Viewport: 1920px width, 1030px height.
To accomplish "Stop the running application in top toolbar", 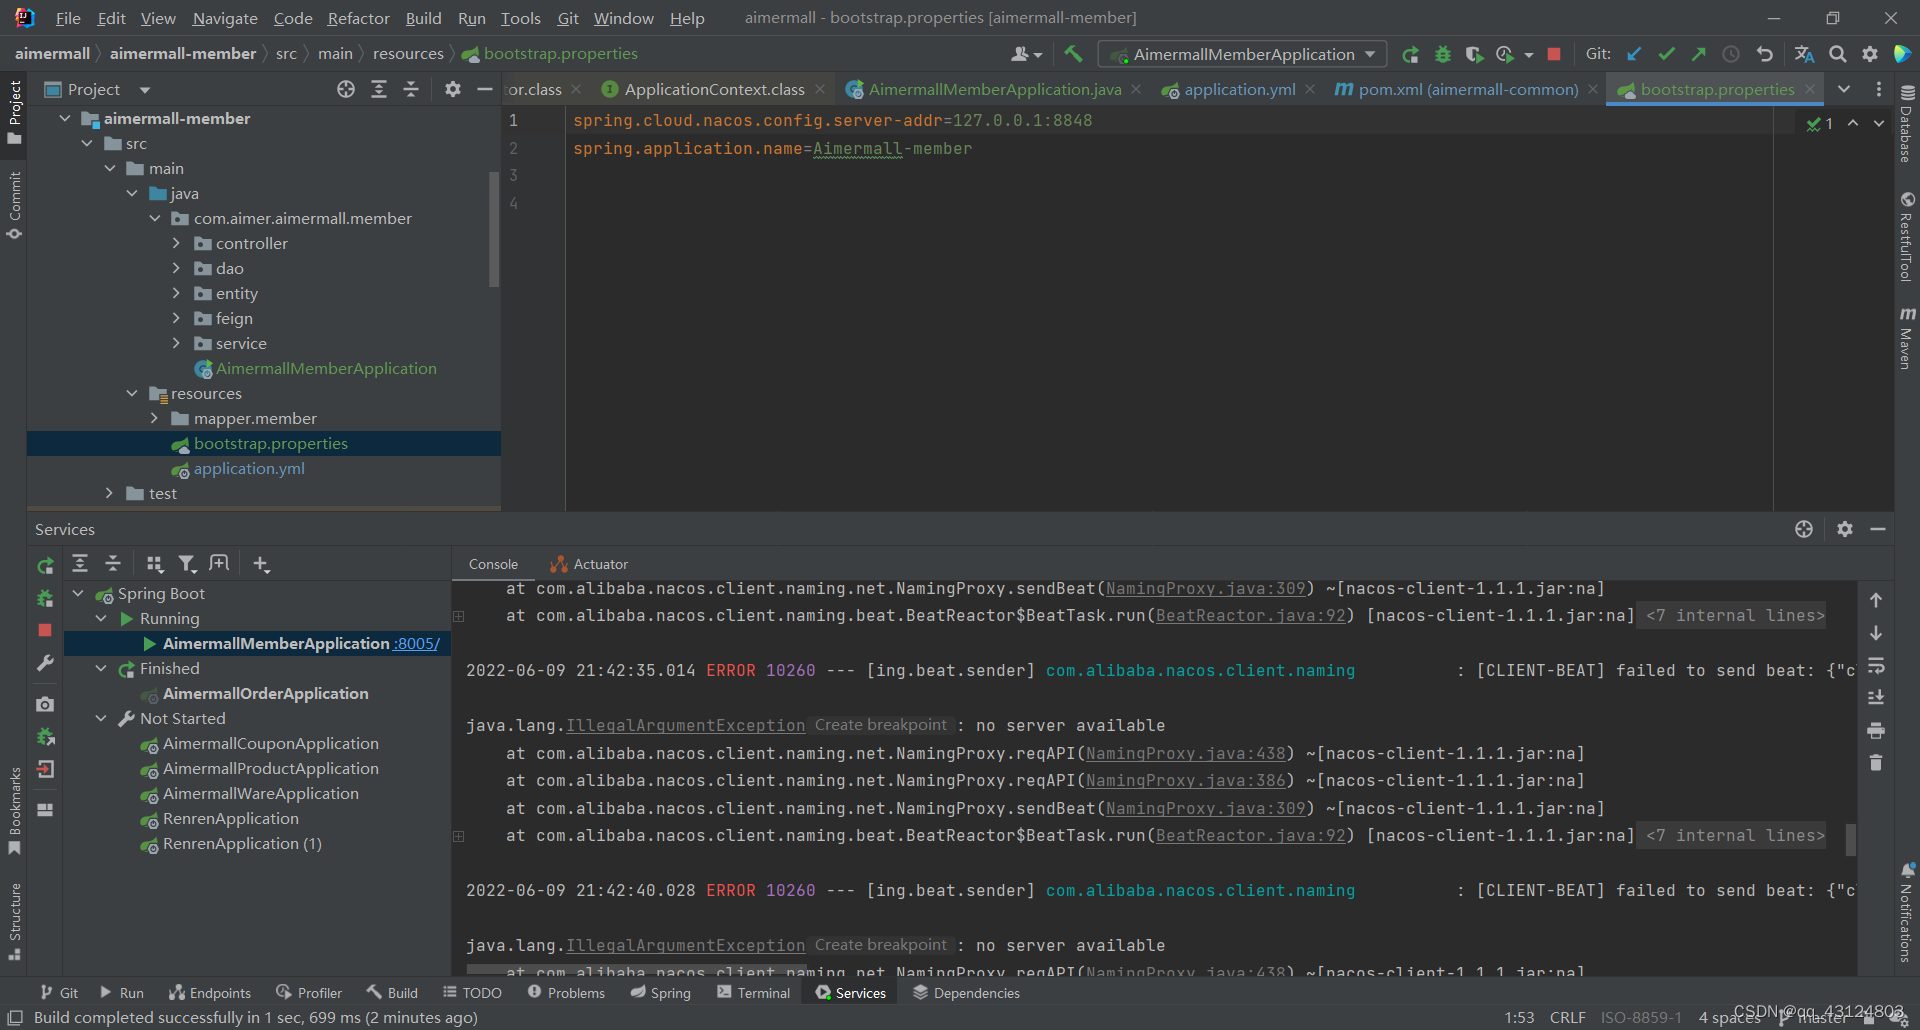I will coord(1553,55).
